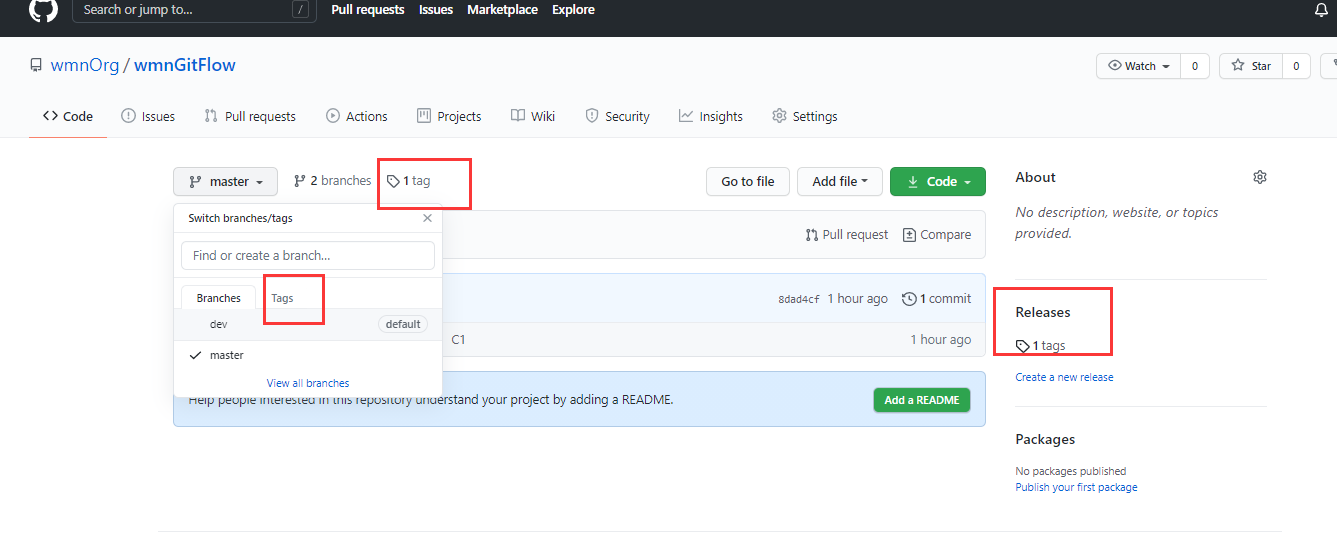This screenshot has width=1337, height=536.
Task: Open the Compare link
Action: [937, 234]
